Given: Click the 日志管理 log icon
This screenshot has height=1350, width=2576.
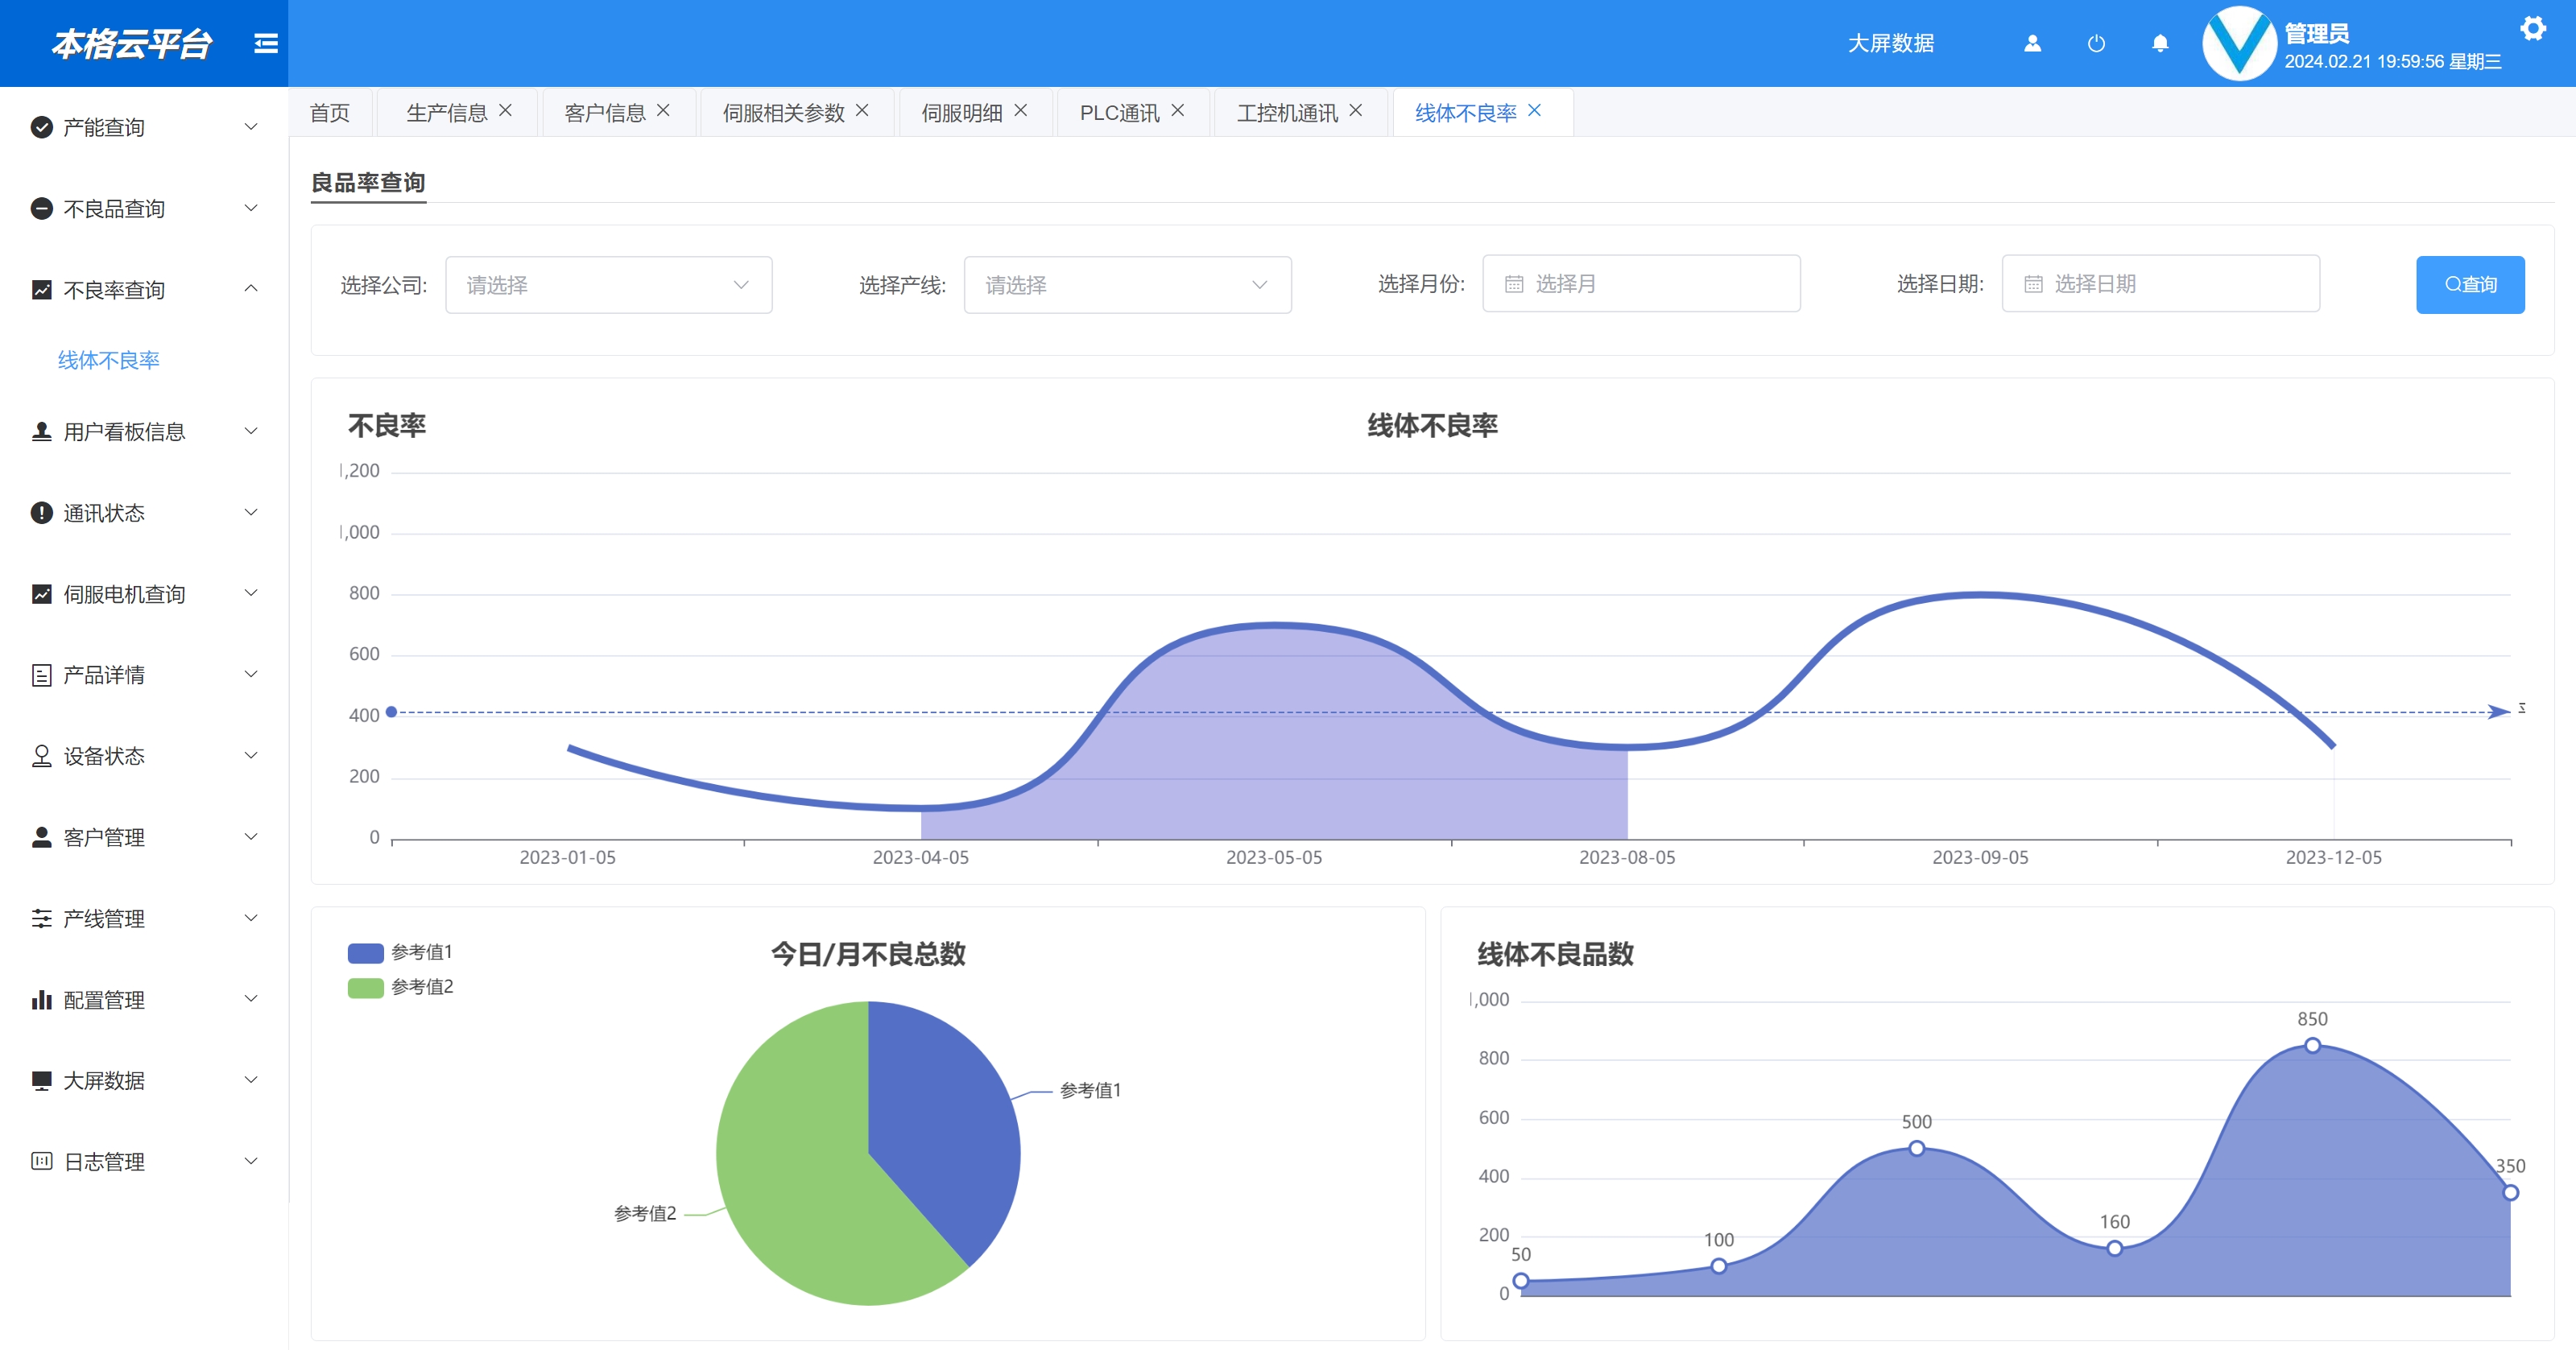Looking at the screenshot, I should 42,1161.
